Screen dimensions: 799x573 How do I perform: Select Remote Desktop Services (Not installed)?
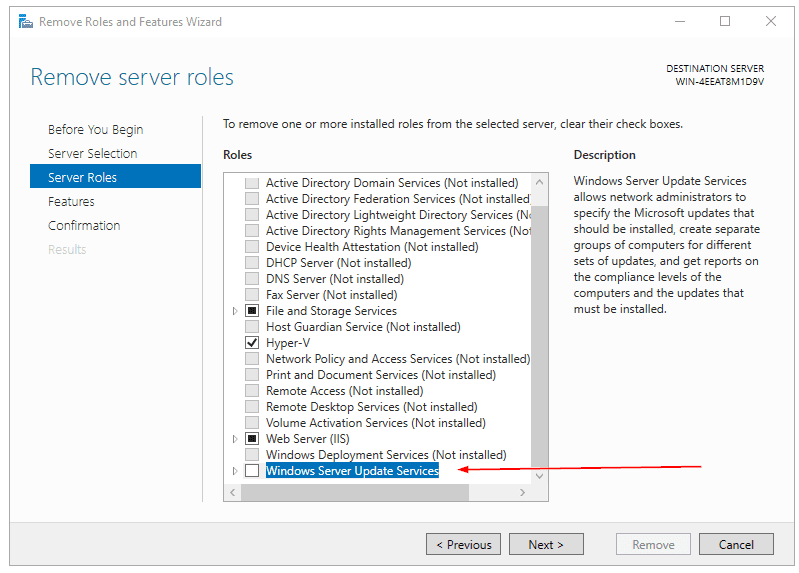tap(371, 407)
